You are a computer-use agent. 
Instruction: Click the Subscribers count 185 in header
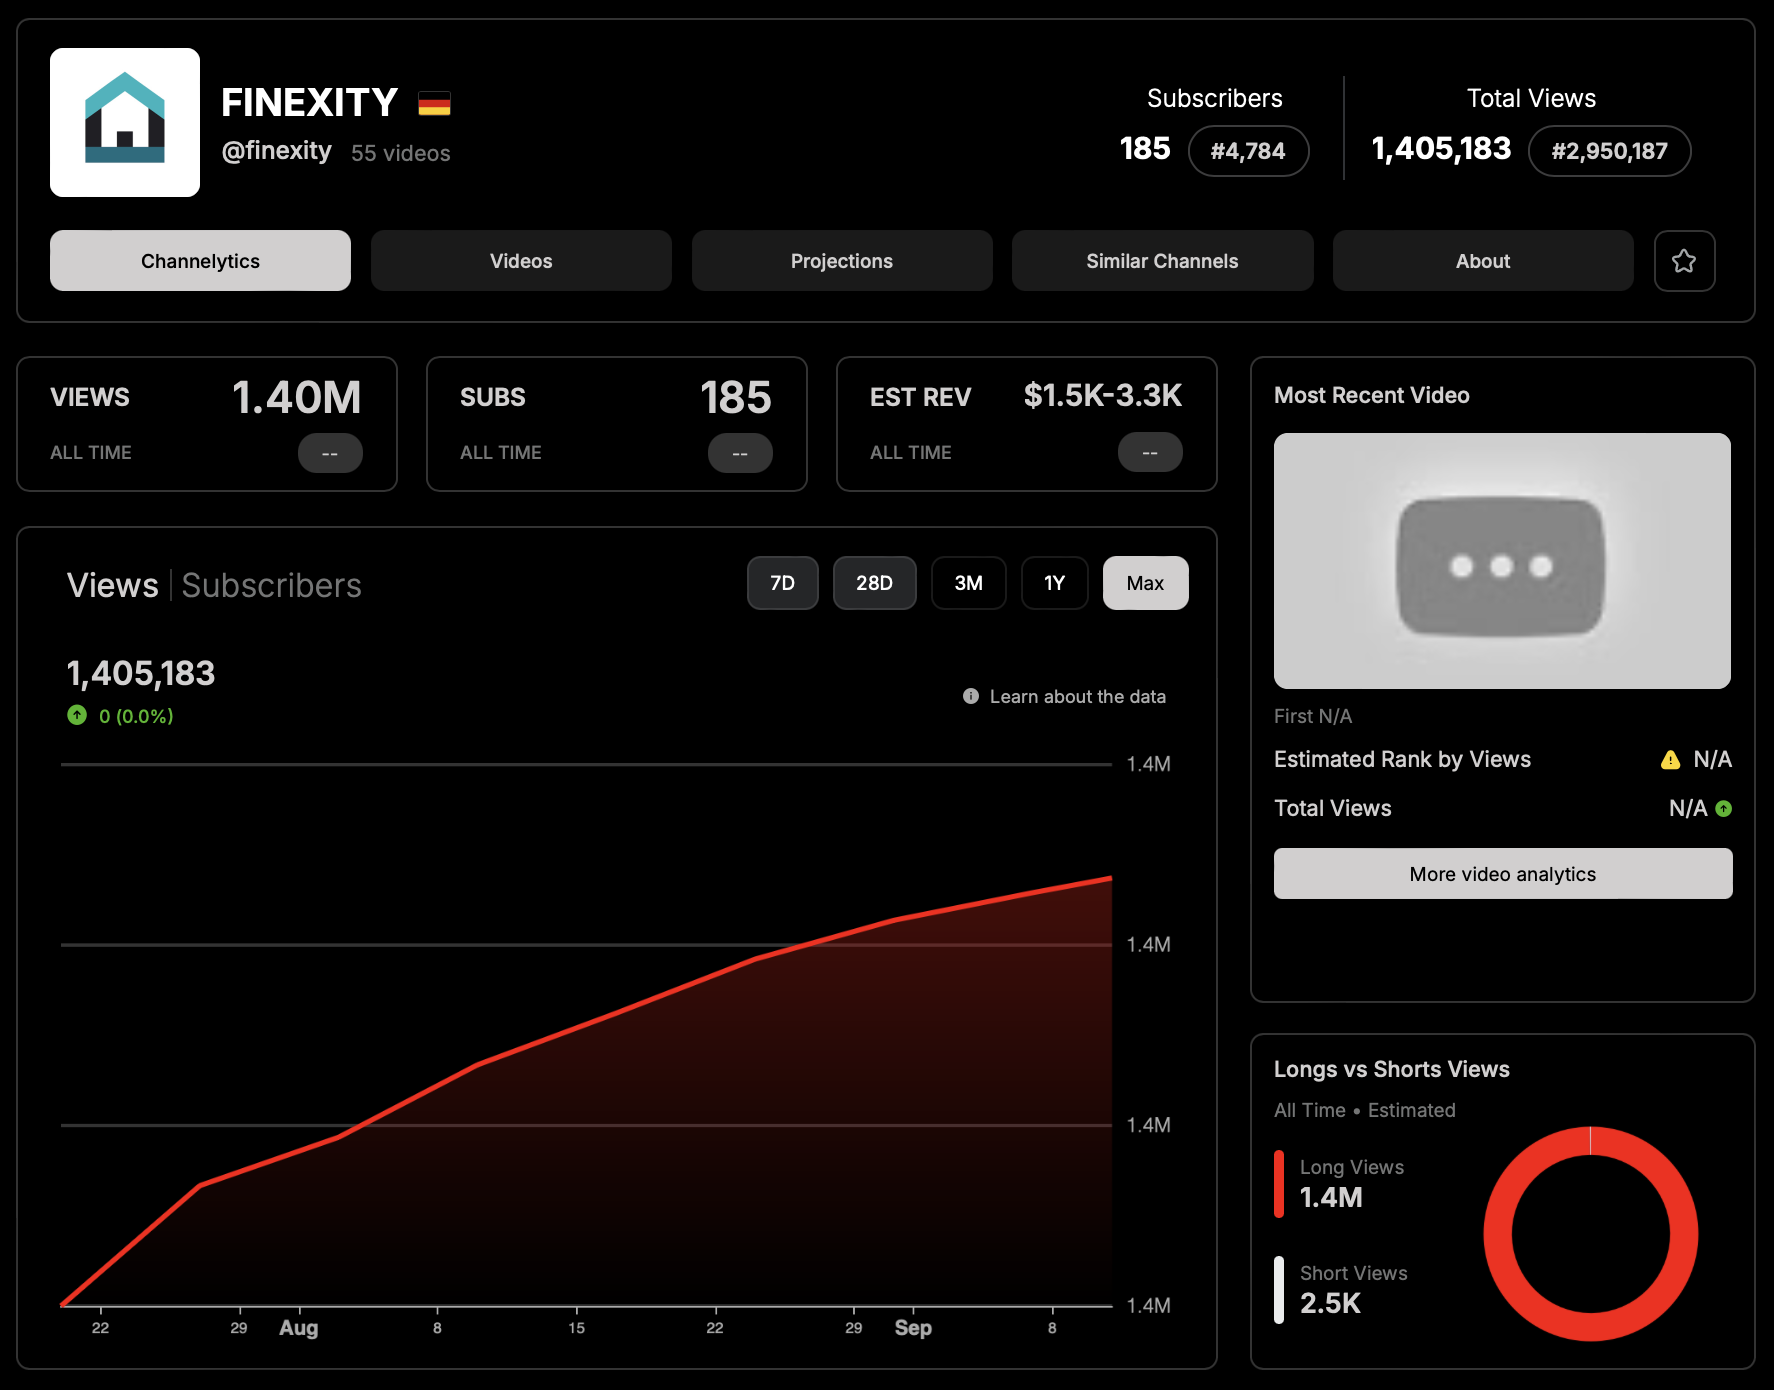(x=1145, y=149)
